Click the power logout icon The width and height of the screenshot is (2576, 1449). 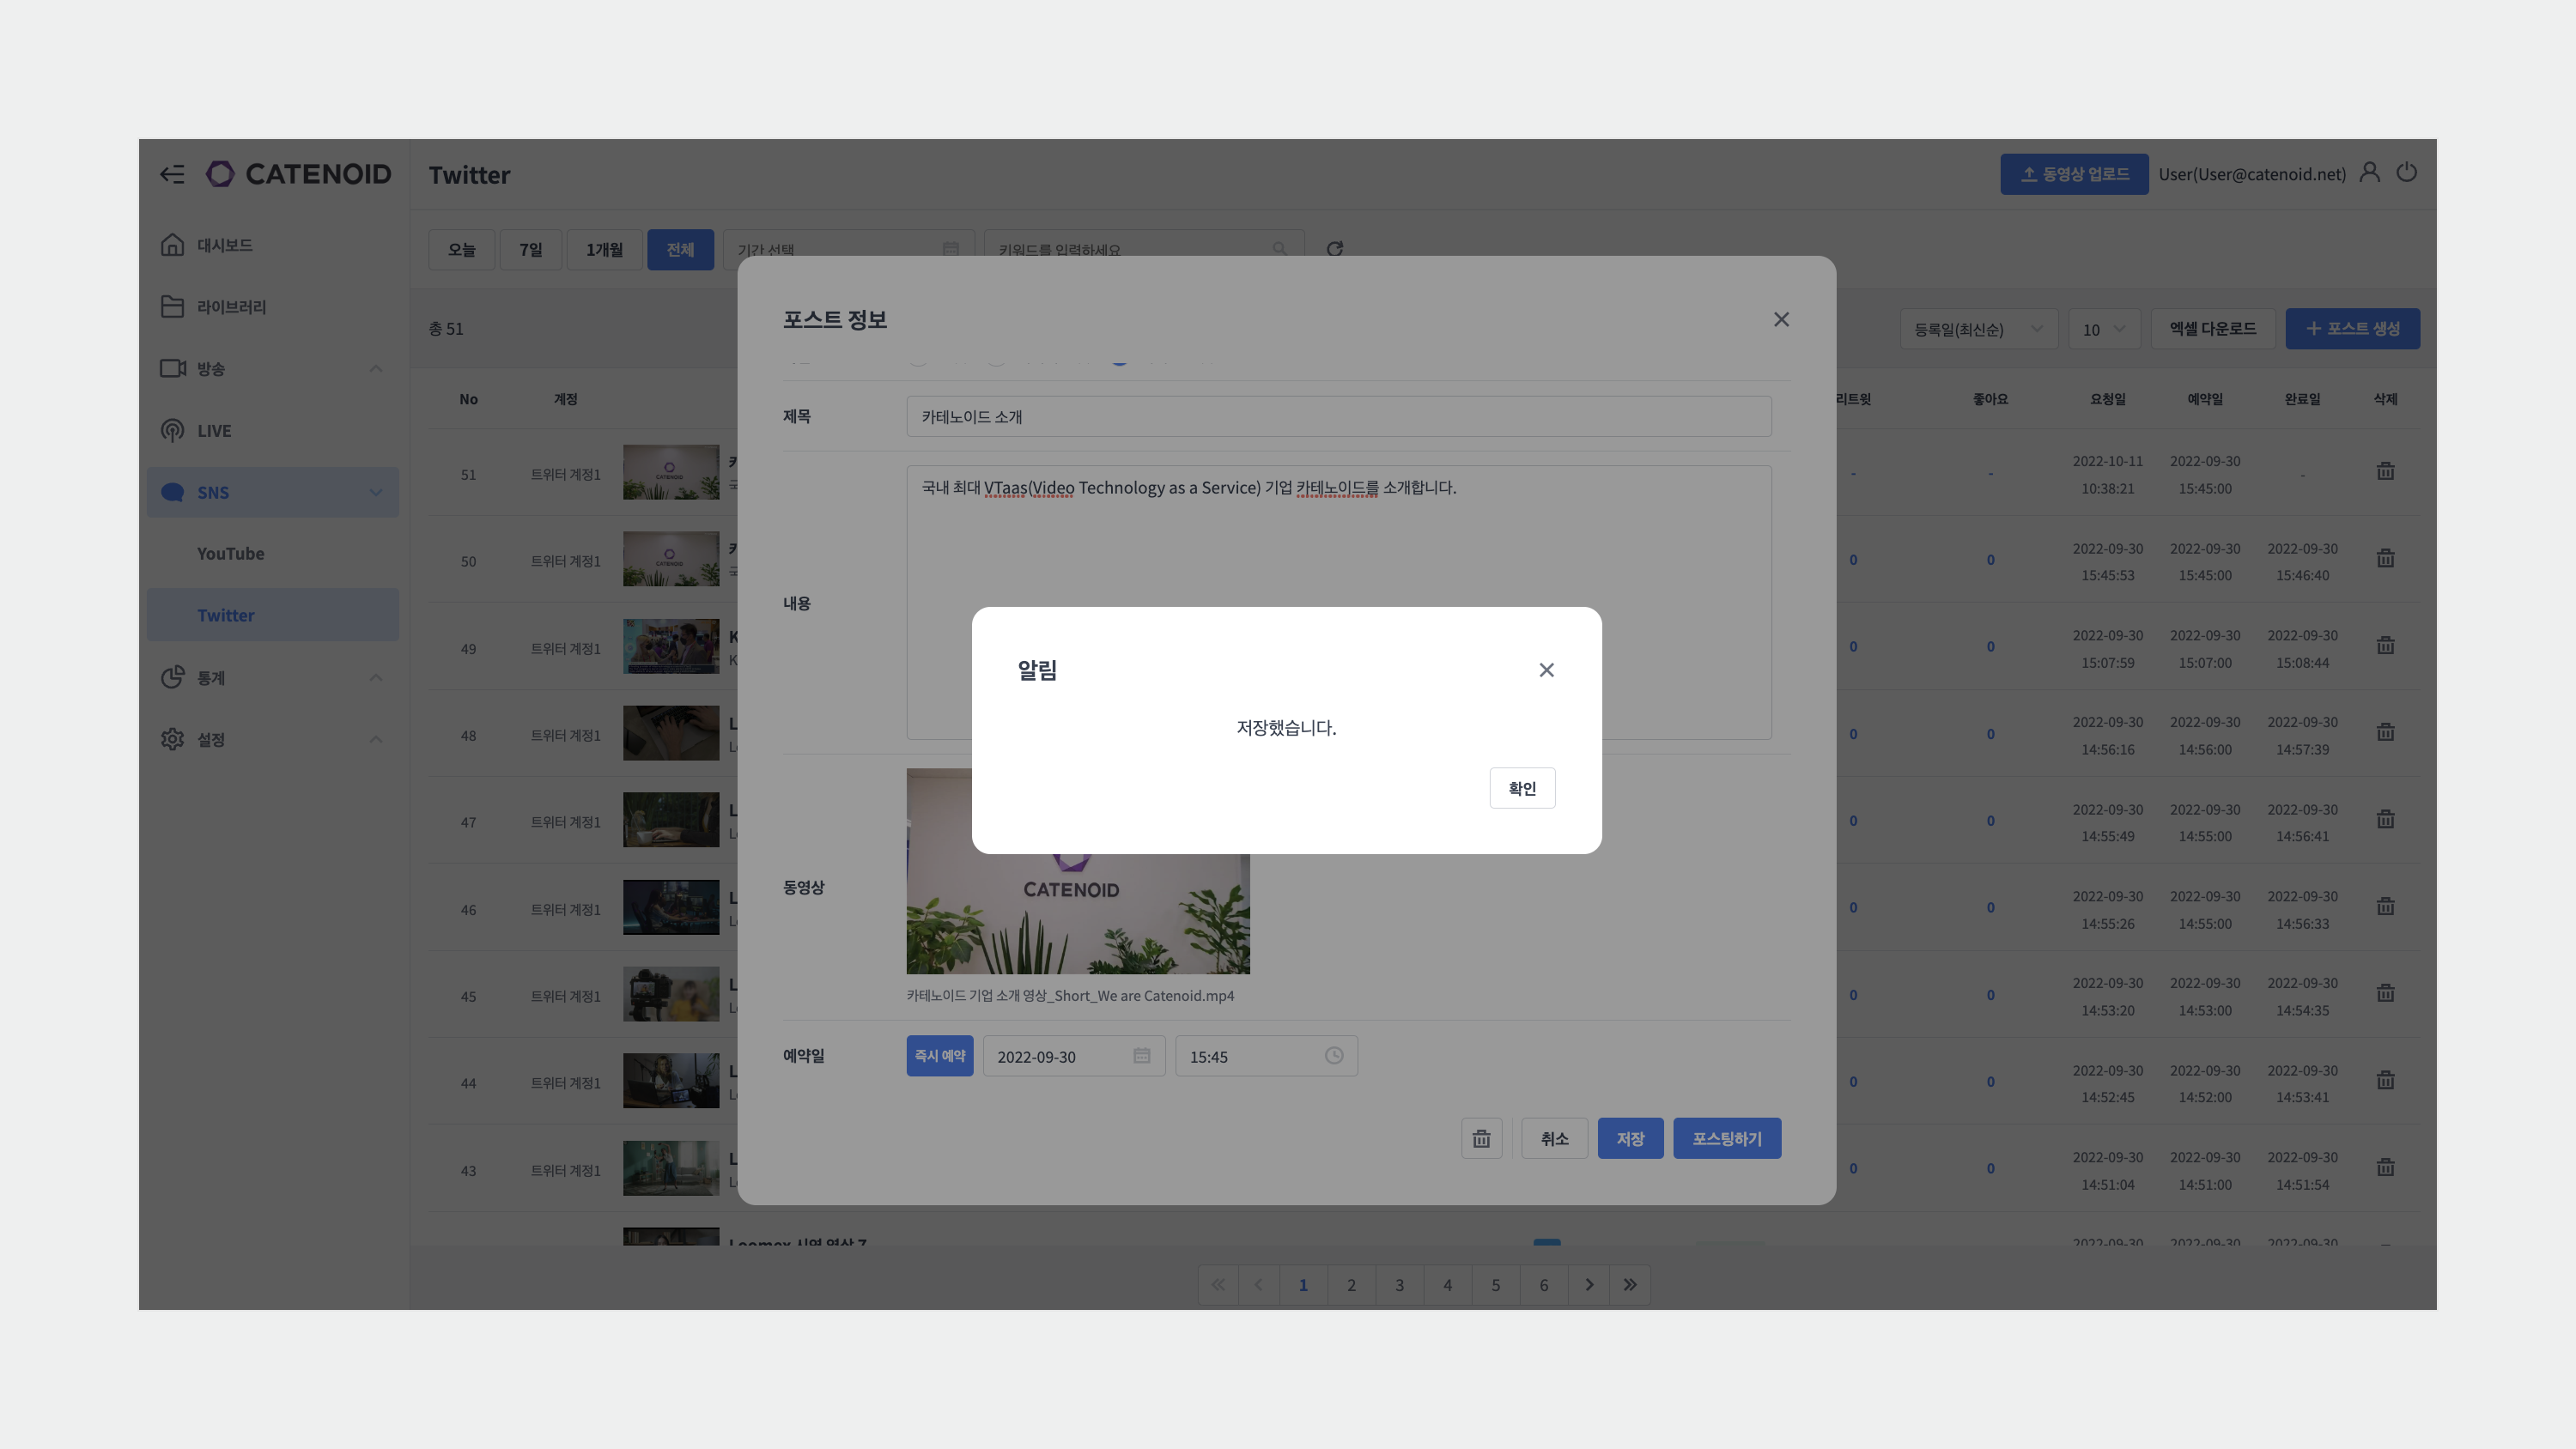[x=2406, y=173]
